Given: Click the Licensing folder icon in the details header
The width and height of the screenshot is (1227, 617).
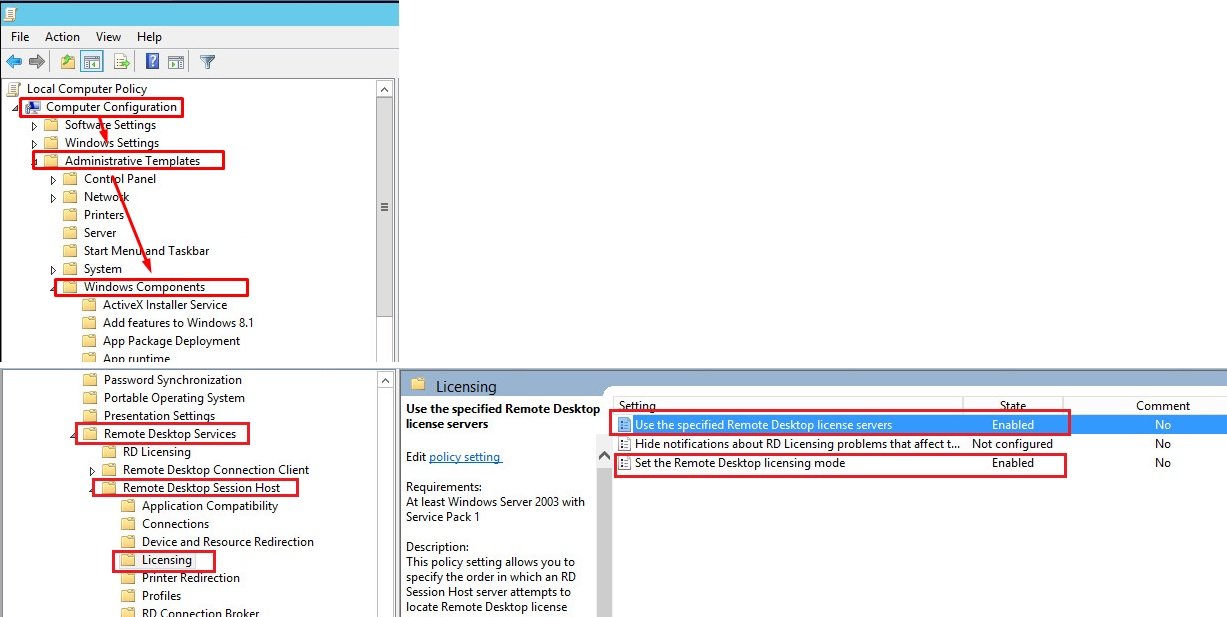Looking at the screenshot, I should tap(418, 385).
